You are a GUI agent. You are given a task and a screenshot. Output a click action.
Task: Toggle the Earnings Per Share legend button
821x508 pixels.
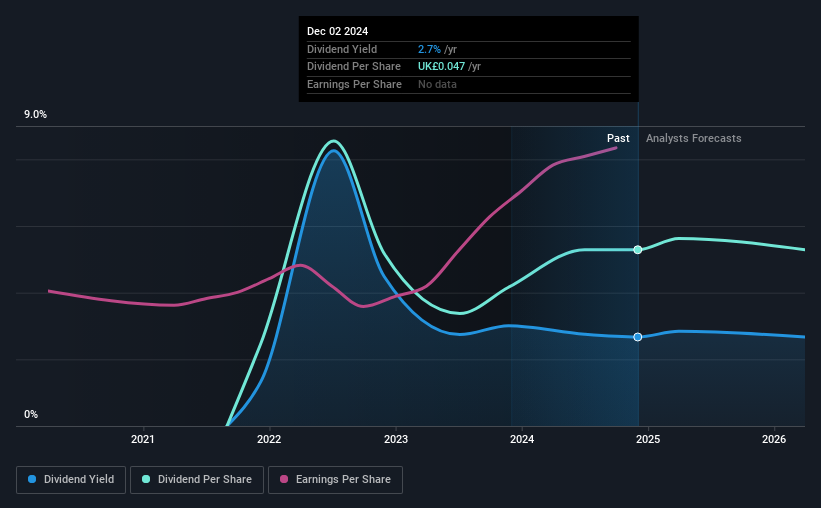[335, 480]
